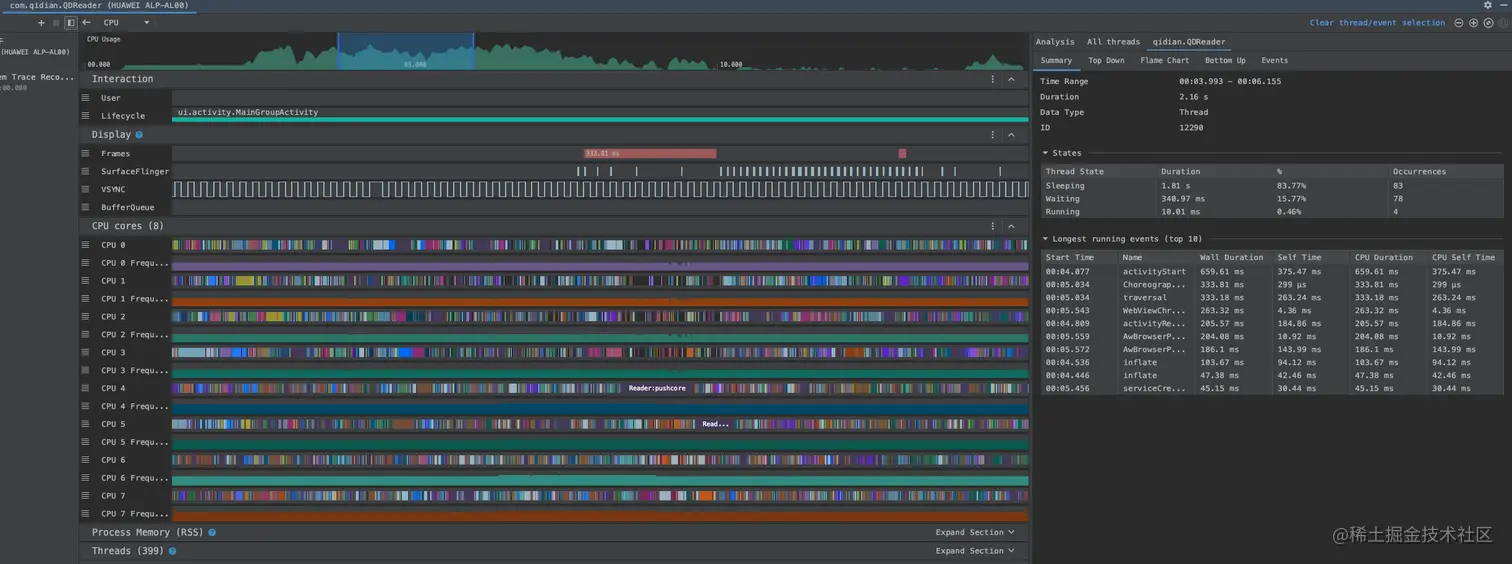The width and height of the screenshot is (1512, 564).
Task: Hide the profiler tool window with the minus icon
Action: [1502, 5]
